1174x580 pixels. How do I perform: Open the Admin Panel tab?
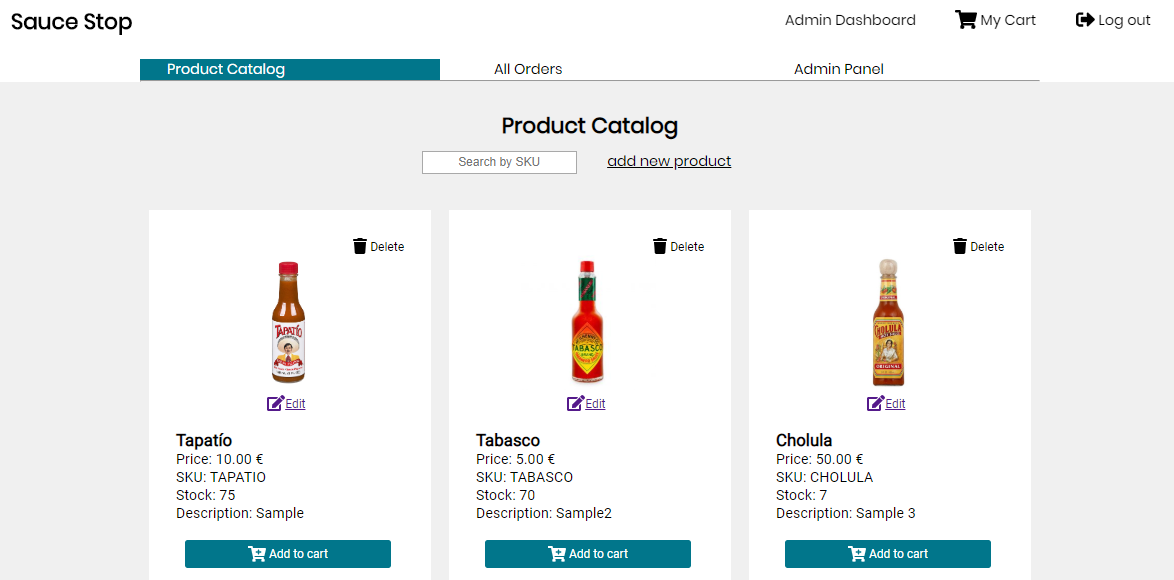[x=838, y=69]
